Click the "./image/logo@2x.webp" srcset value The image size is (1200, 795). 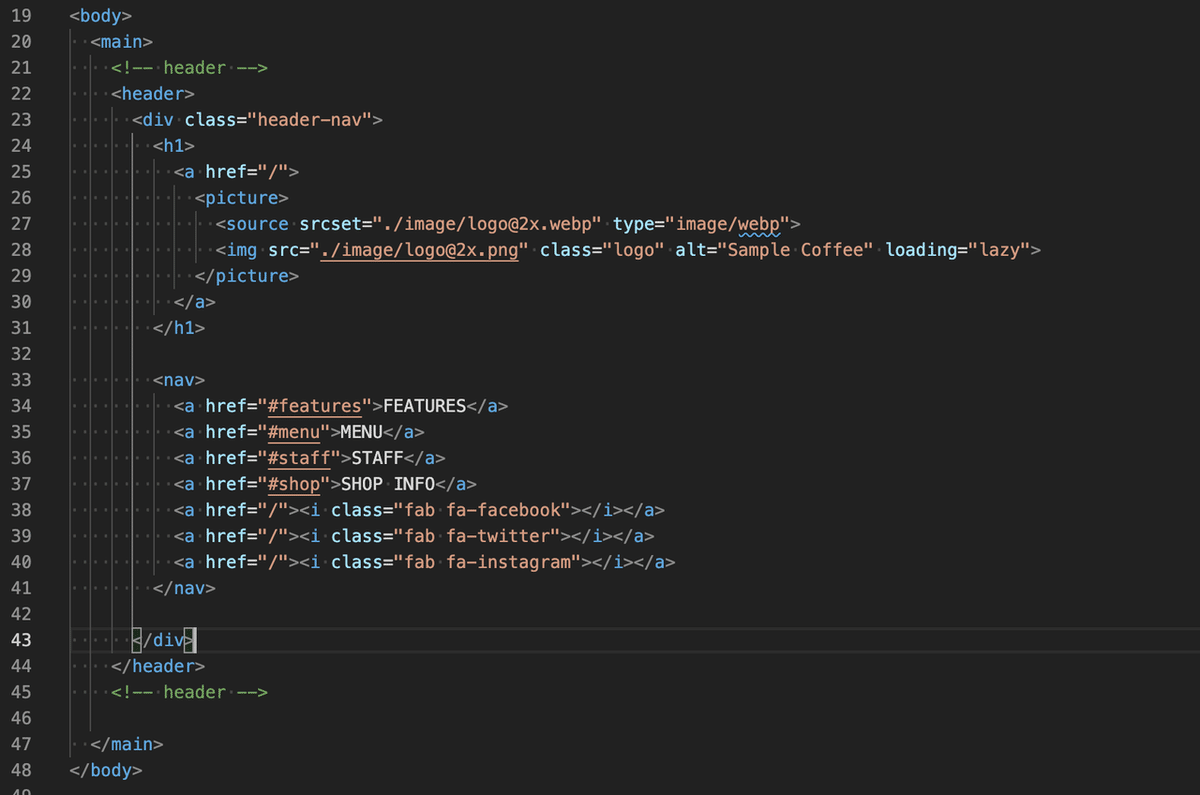point(487,224)
